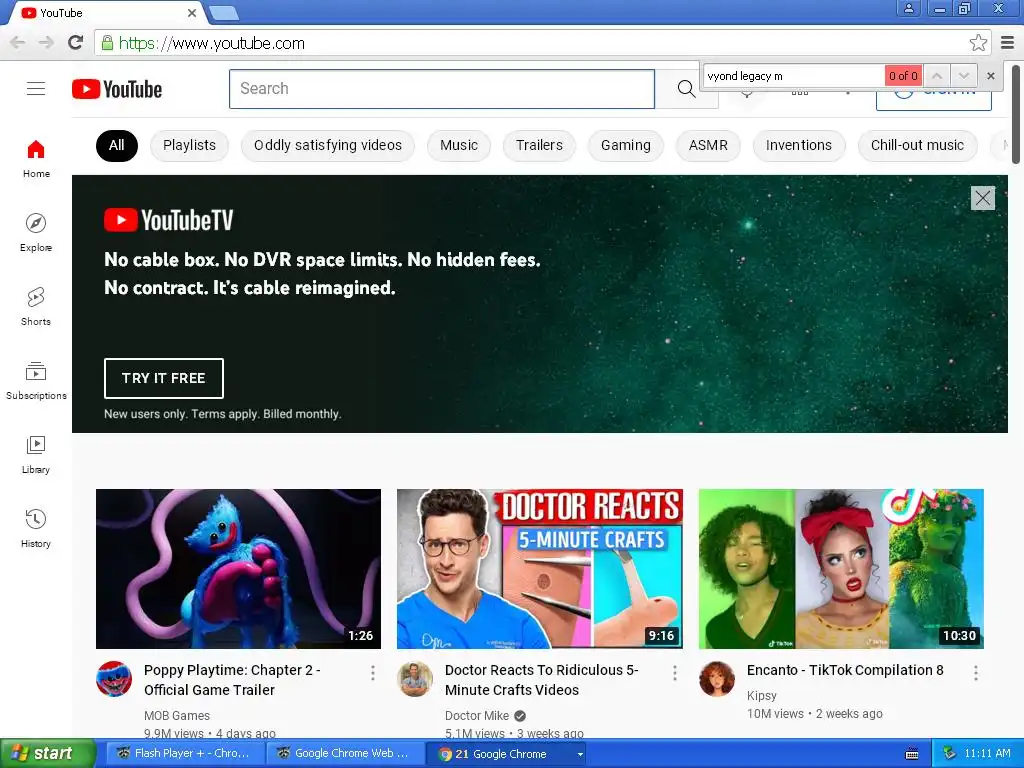Select the All filter chip
1024x768 pixels.
coord(117,145)
